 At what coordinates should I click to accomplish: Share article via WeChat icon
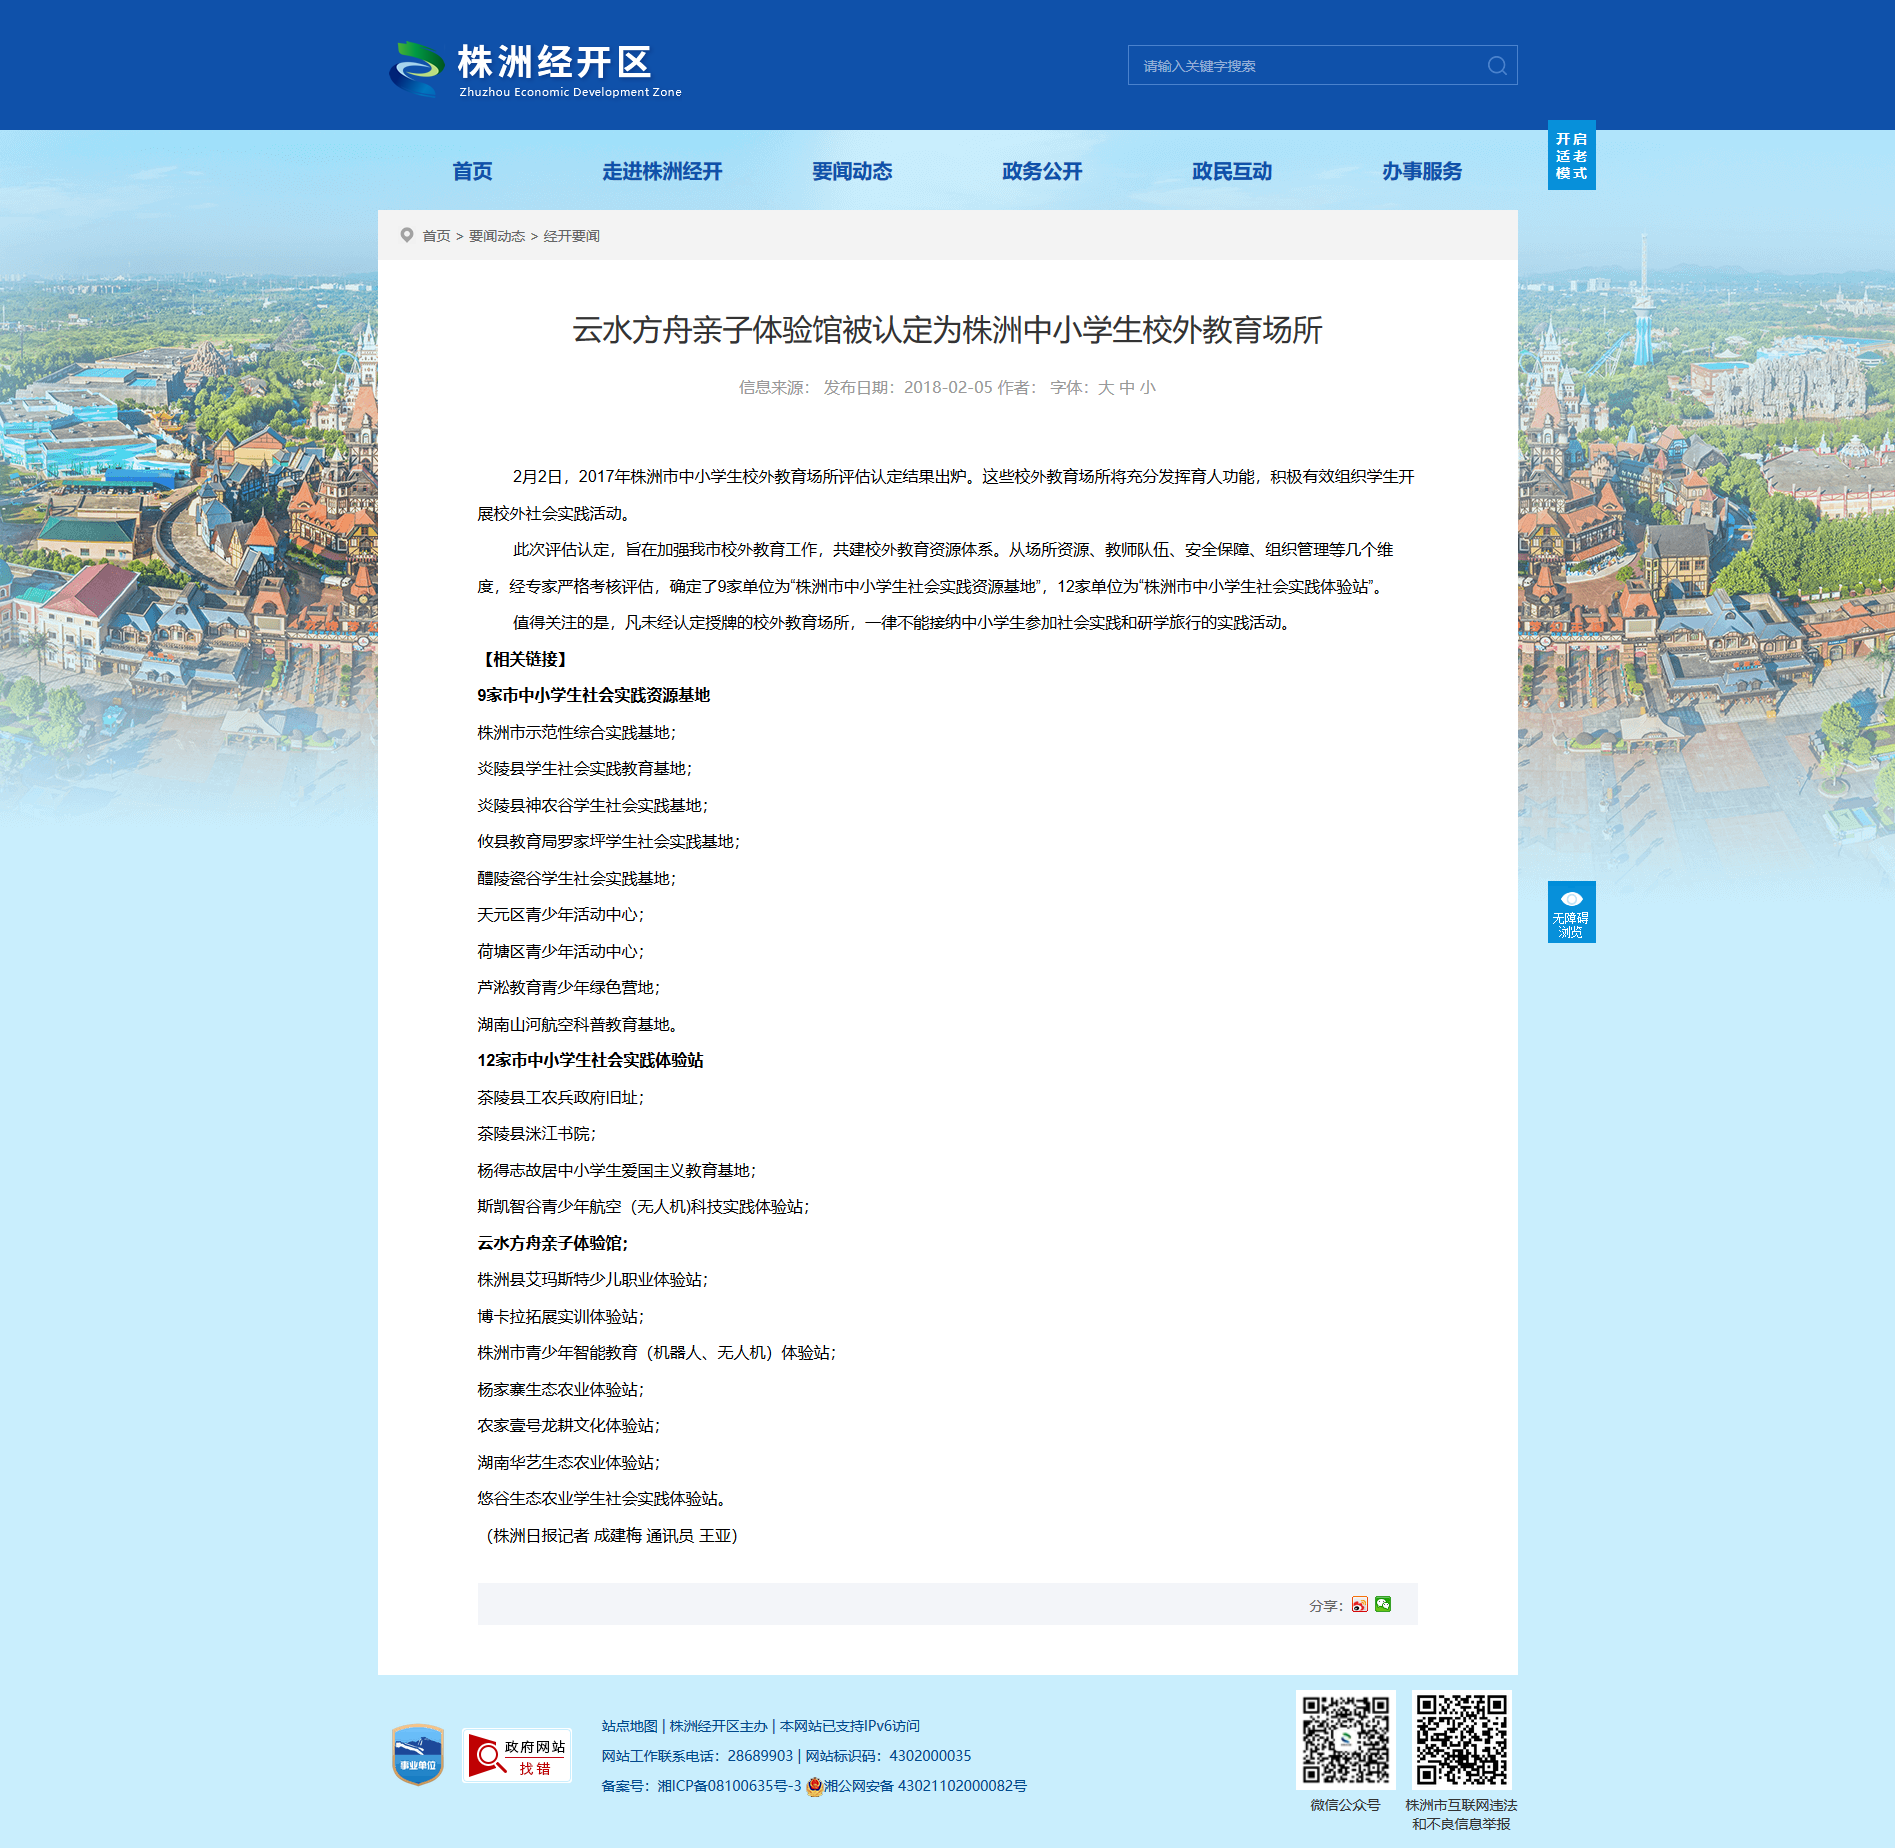[1383, 1604]
